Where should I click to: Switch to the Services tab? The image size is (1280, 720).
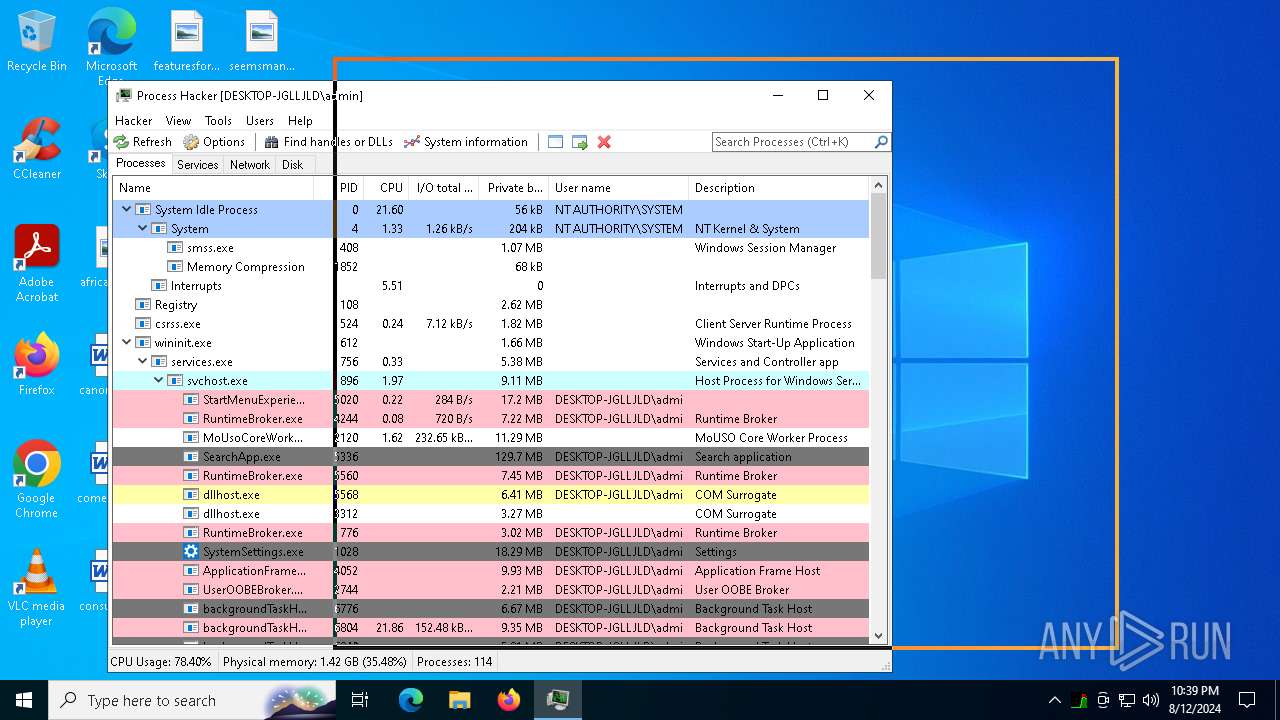point(198,165)
